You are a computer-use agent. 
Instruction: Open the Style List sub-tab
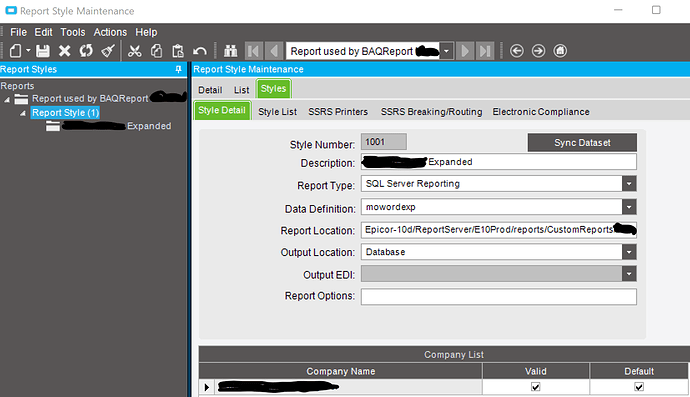[278, 112]
